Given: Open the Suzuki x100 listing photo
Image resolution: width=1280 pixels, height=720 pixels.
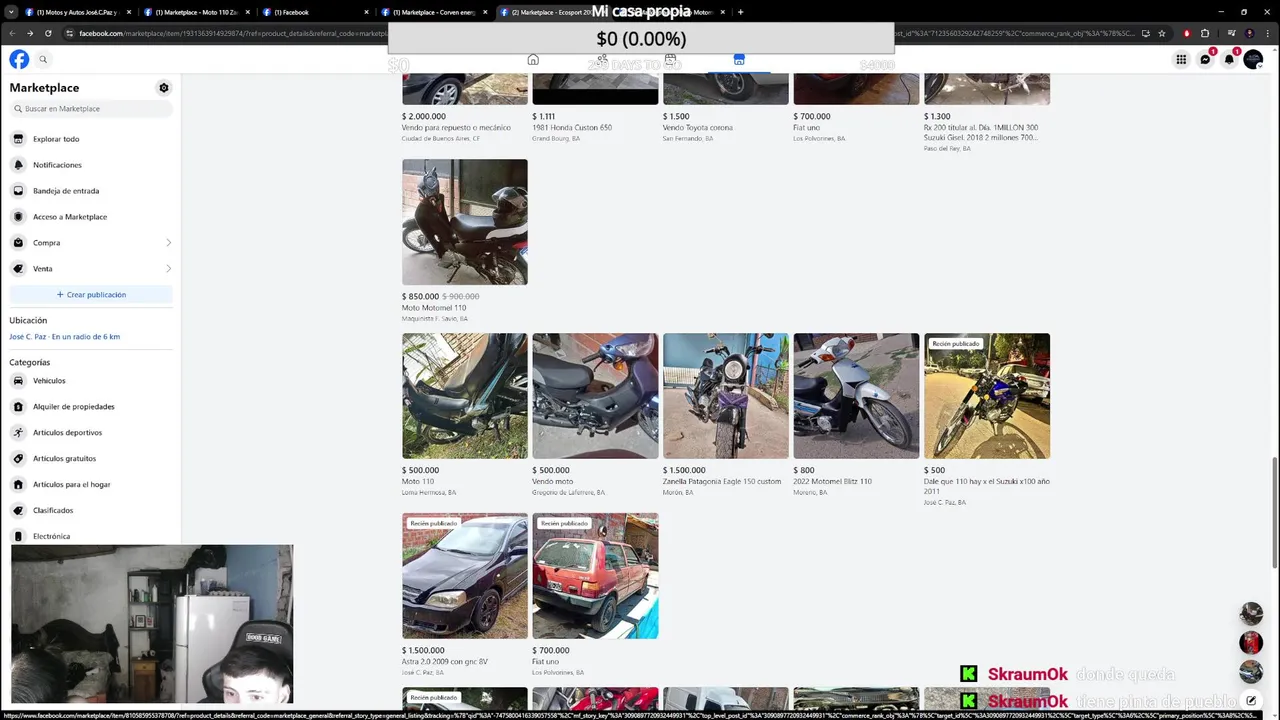Looking at the screenshot, I should point(987,396).
